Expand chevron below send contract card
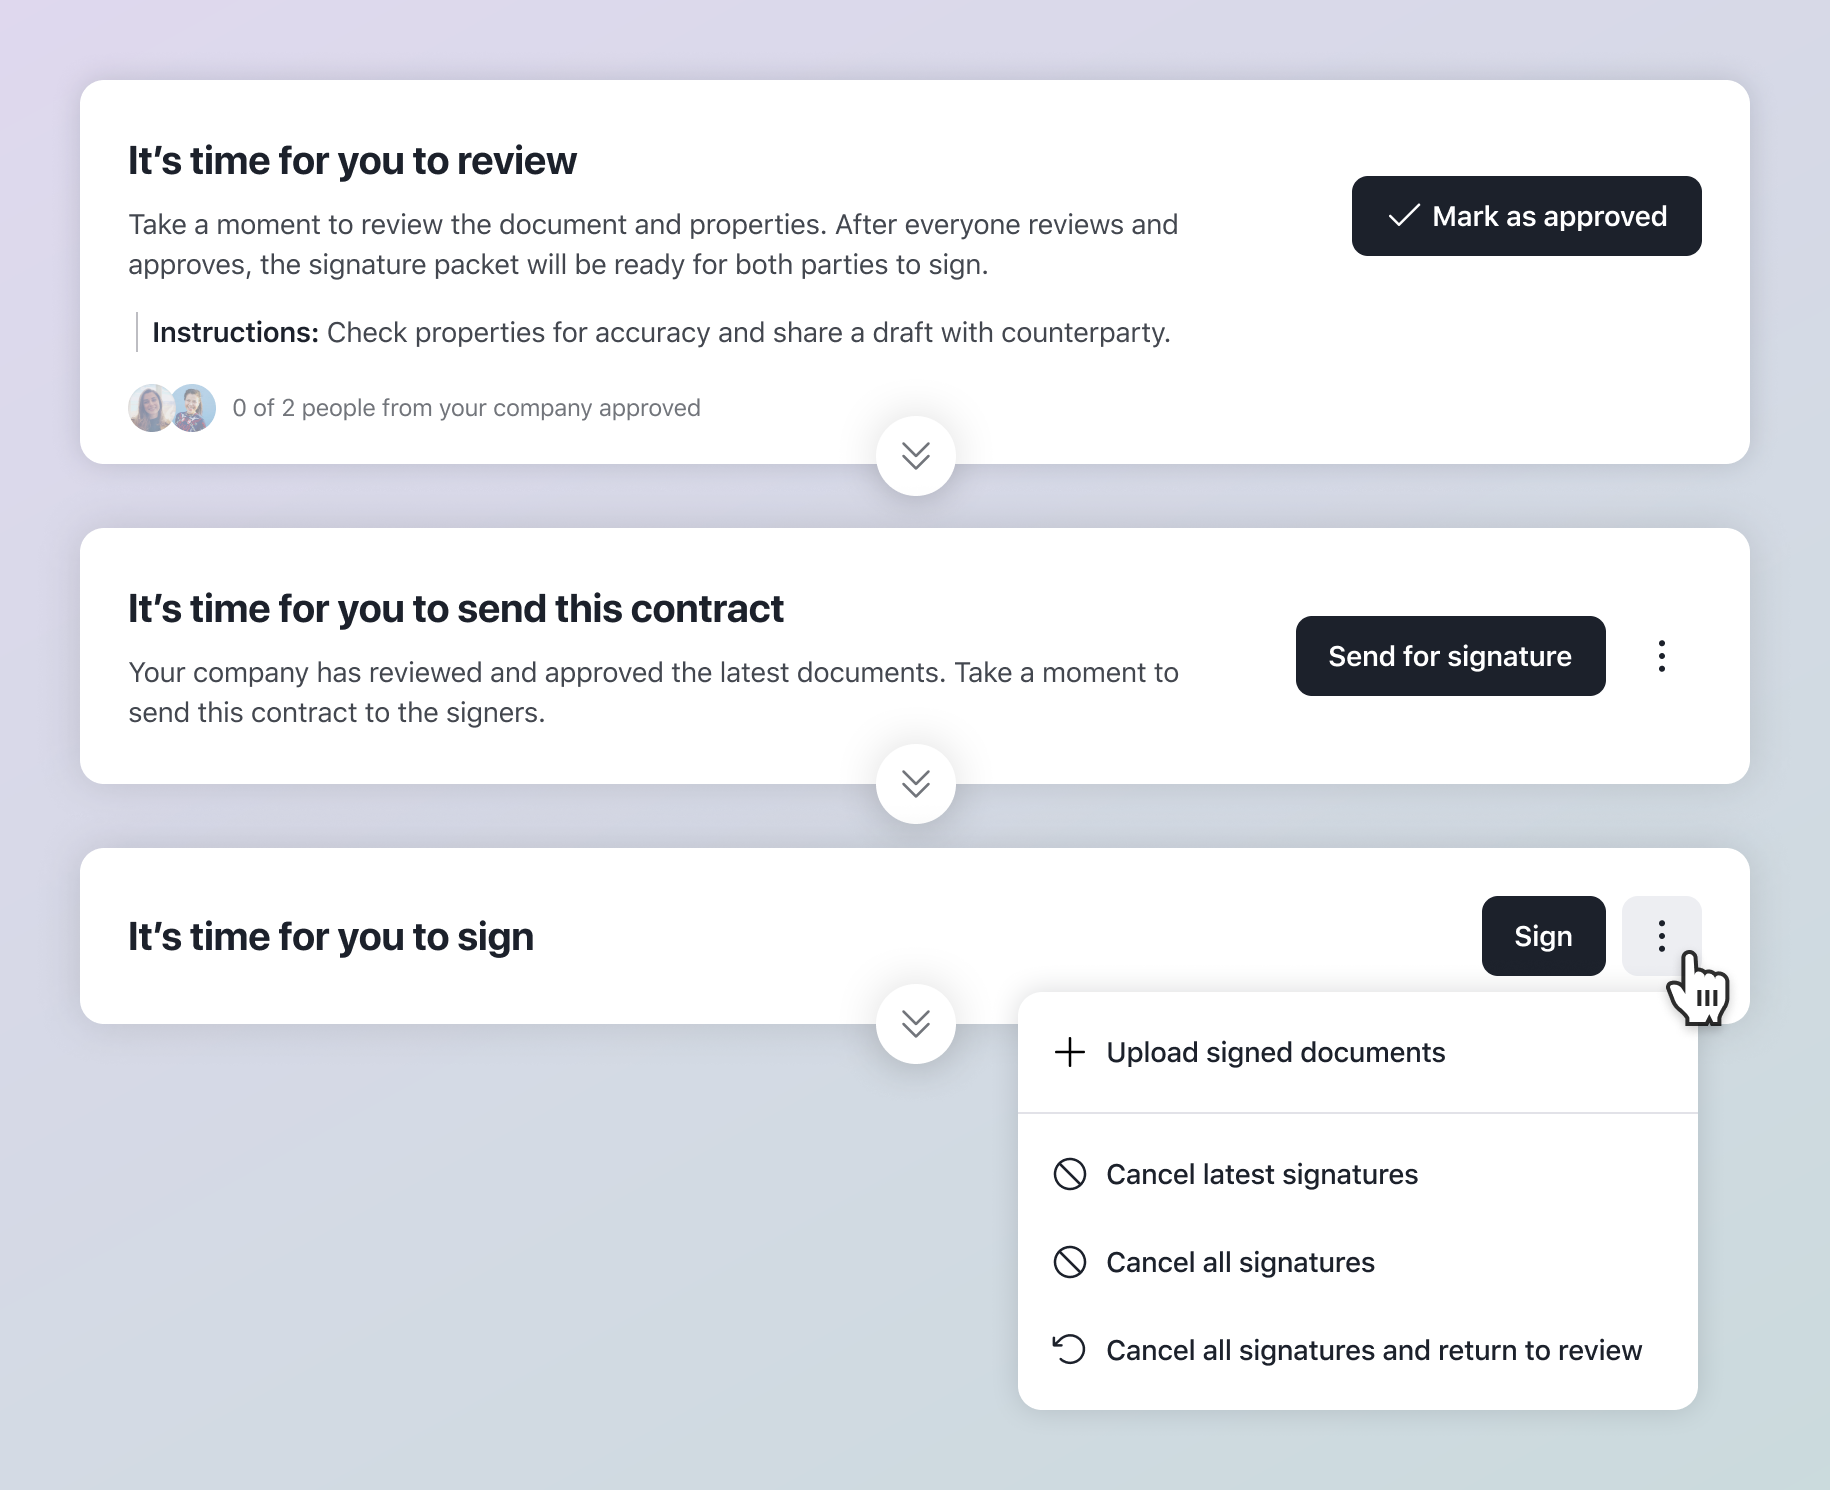 click(916, 784)
